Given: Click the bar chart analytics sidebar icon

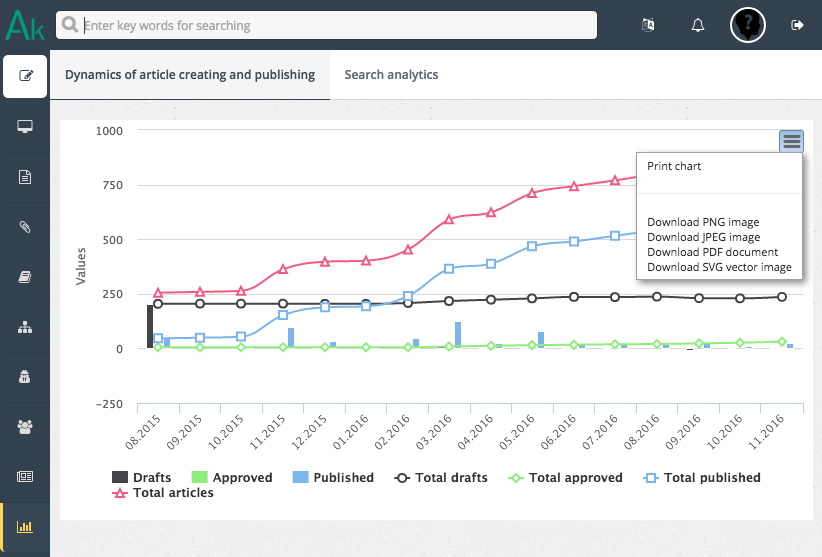Looking at the screenshot, I should 25,527.
